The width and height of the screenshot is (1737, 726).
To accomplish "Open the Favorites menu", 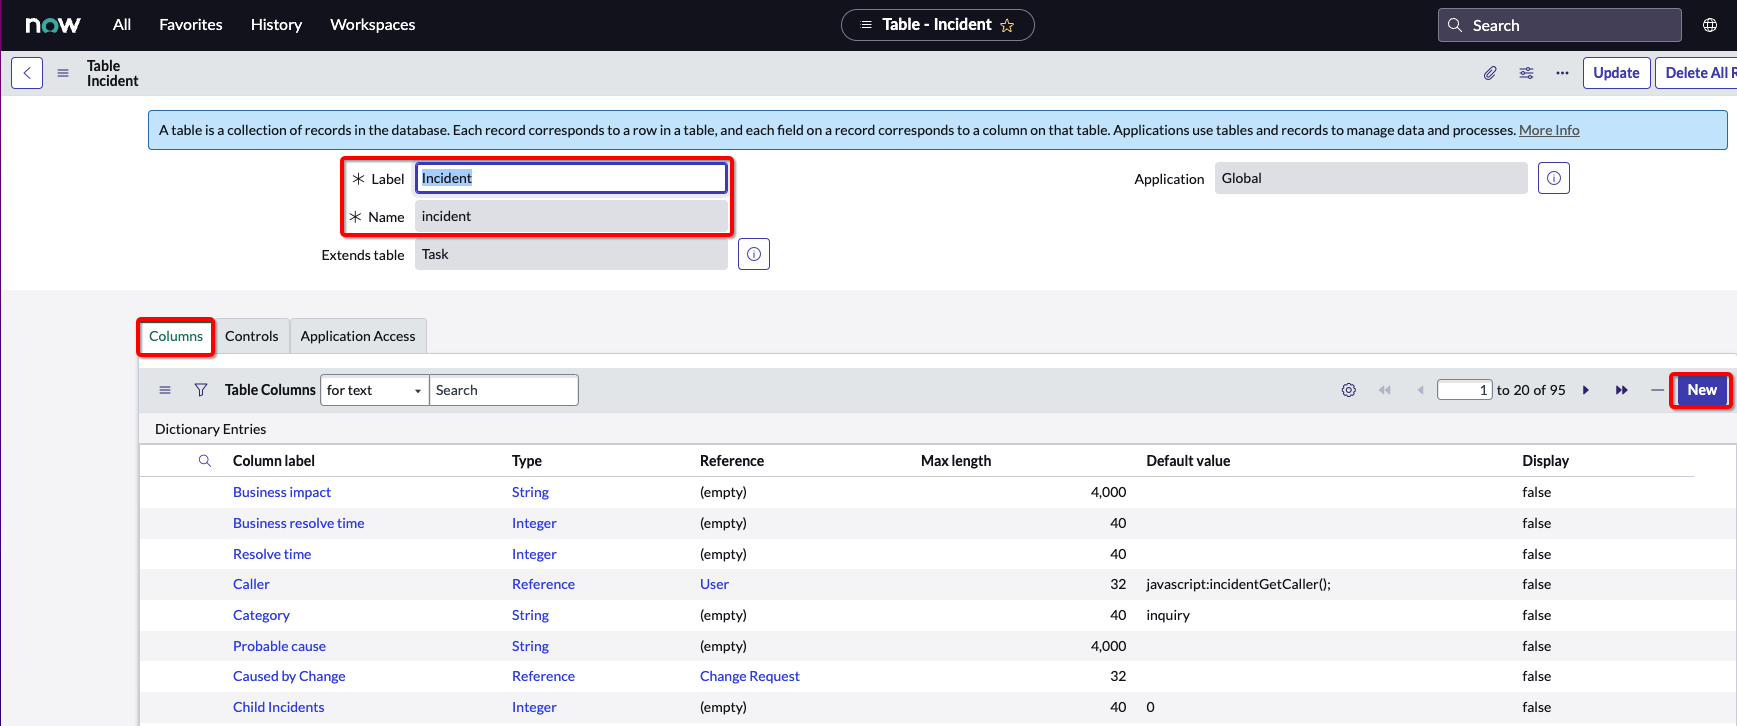I will pyautogui.click(x=191, y=25).
